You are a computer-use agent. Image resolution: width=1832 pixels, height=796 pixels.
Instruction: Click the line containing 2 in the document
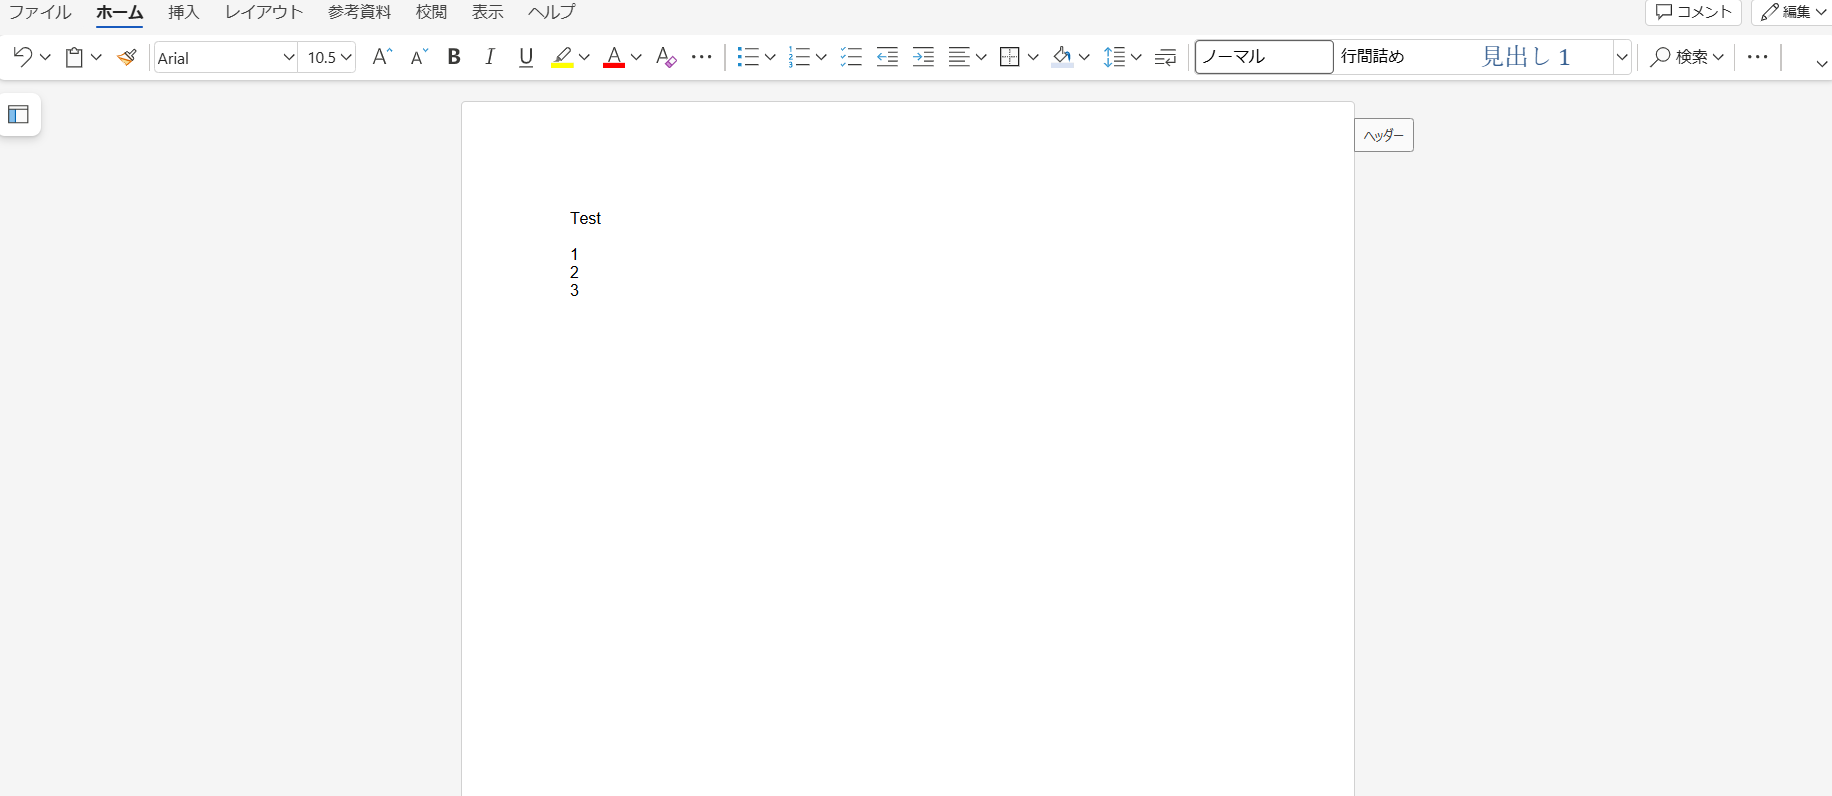[x=574, y=272]
